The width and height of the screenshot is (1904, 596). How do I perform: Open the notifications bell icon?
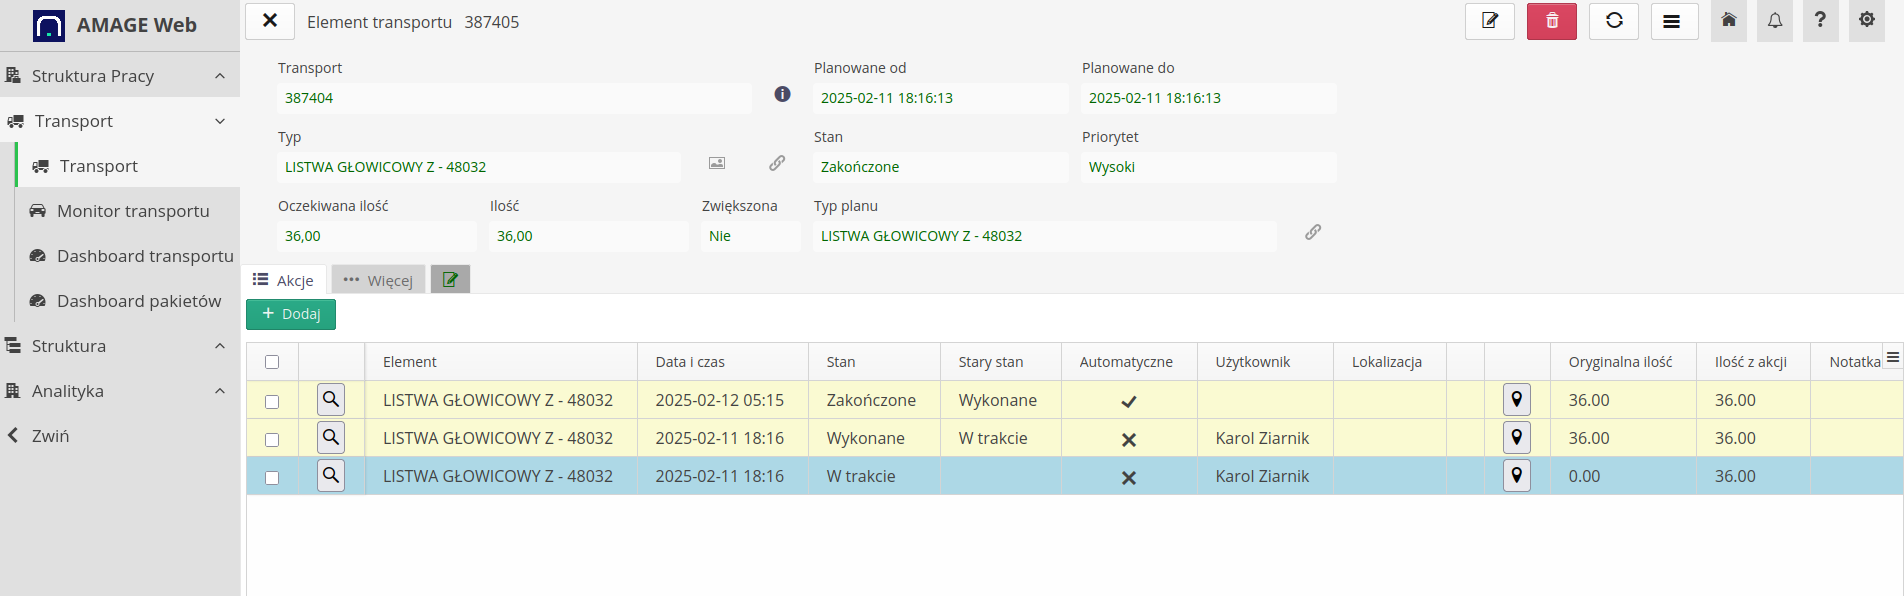pos(1775,21)
